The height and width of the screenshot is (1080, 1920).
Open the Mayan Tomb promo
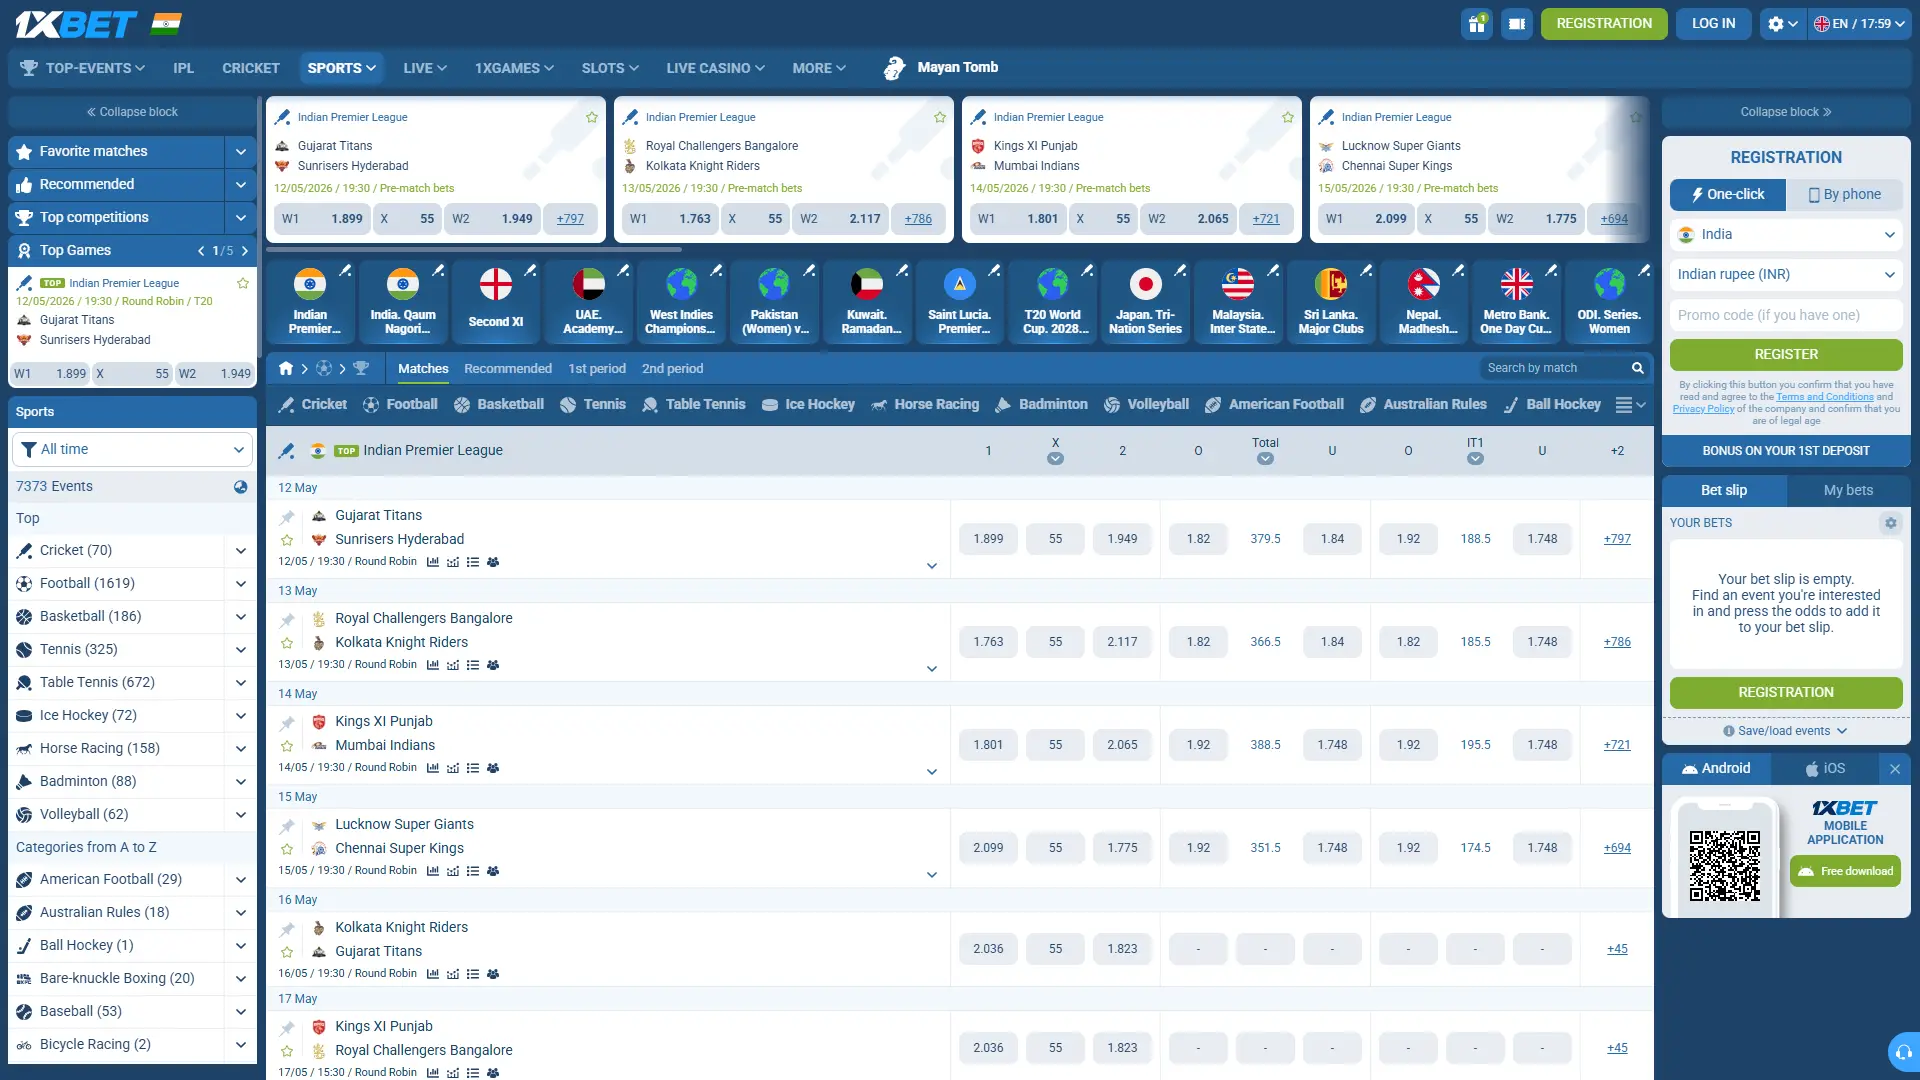[x=941, y=68]
